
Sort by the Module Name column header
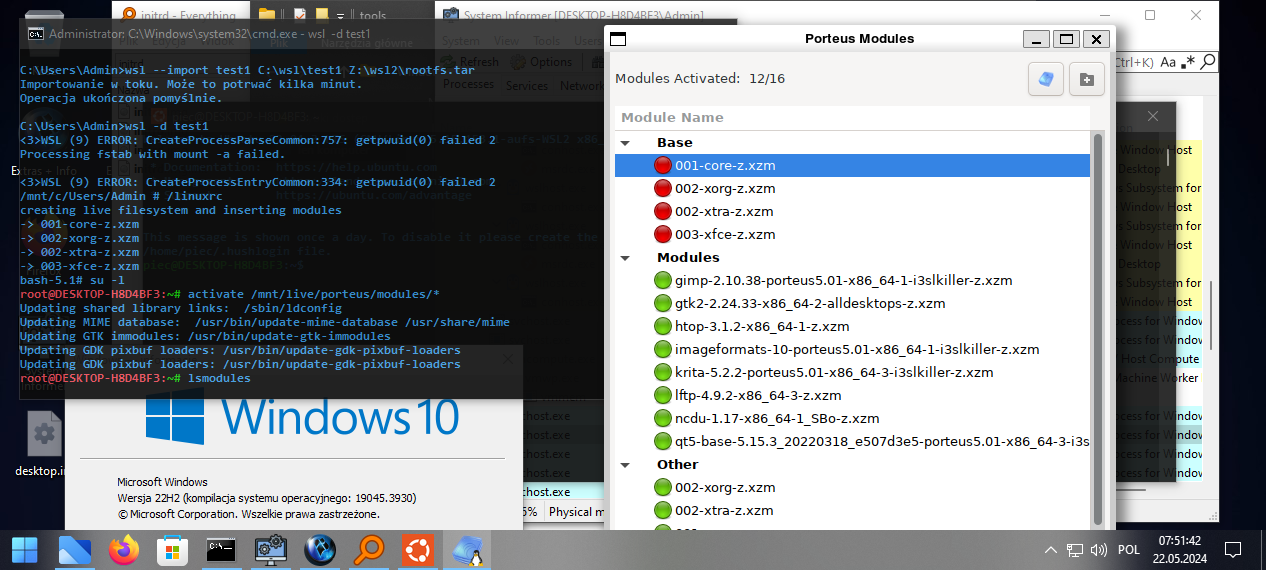(852, 118)
